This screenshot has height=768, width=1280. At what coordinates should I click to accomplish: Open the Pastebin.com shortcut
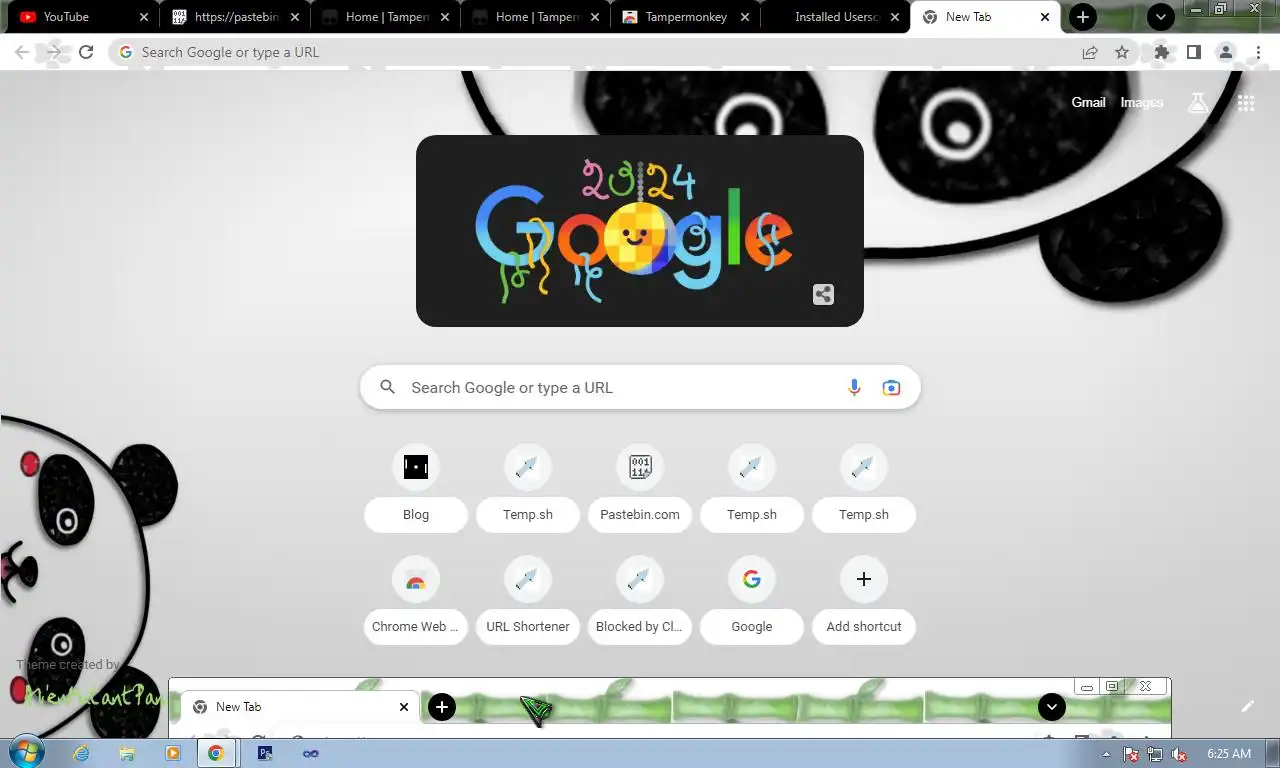[640, 489]
